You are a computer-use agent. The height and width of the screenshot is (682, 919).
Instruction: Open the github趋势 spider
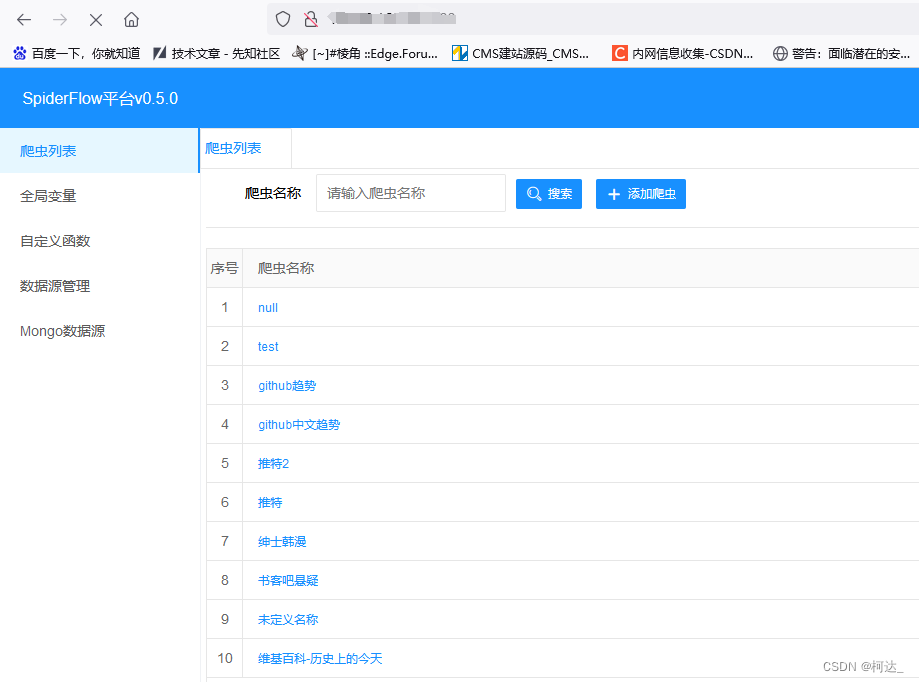pos(287,385)
